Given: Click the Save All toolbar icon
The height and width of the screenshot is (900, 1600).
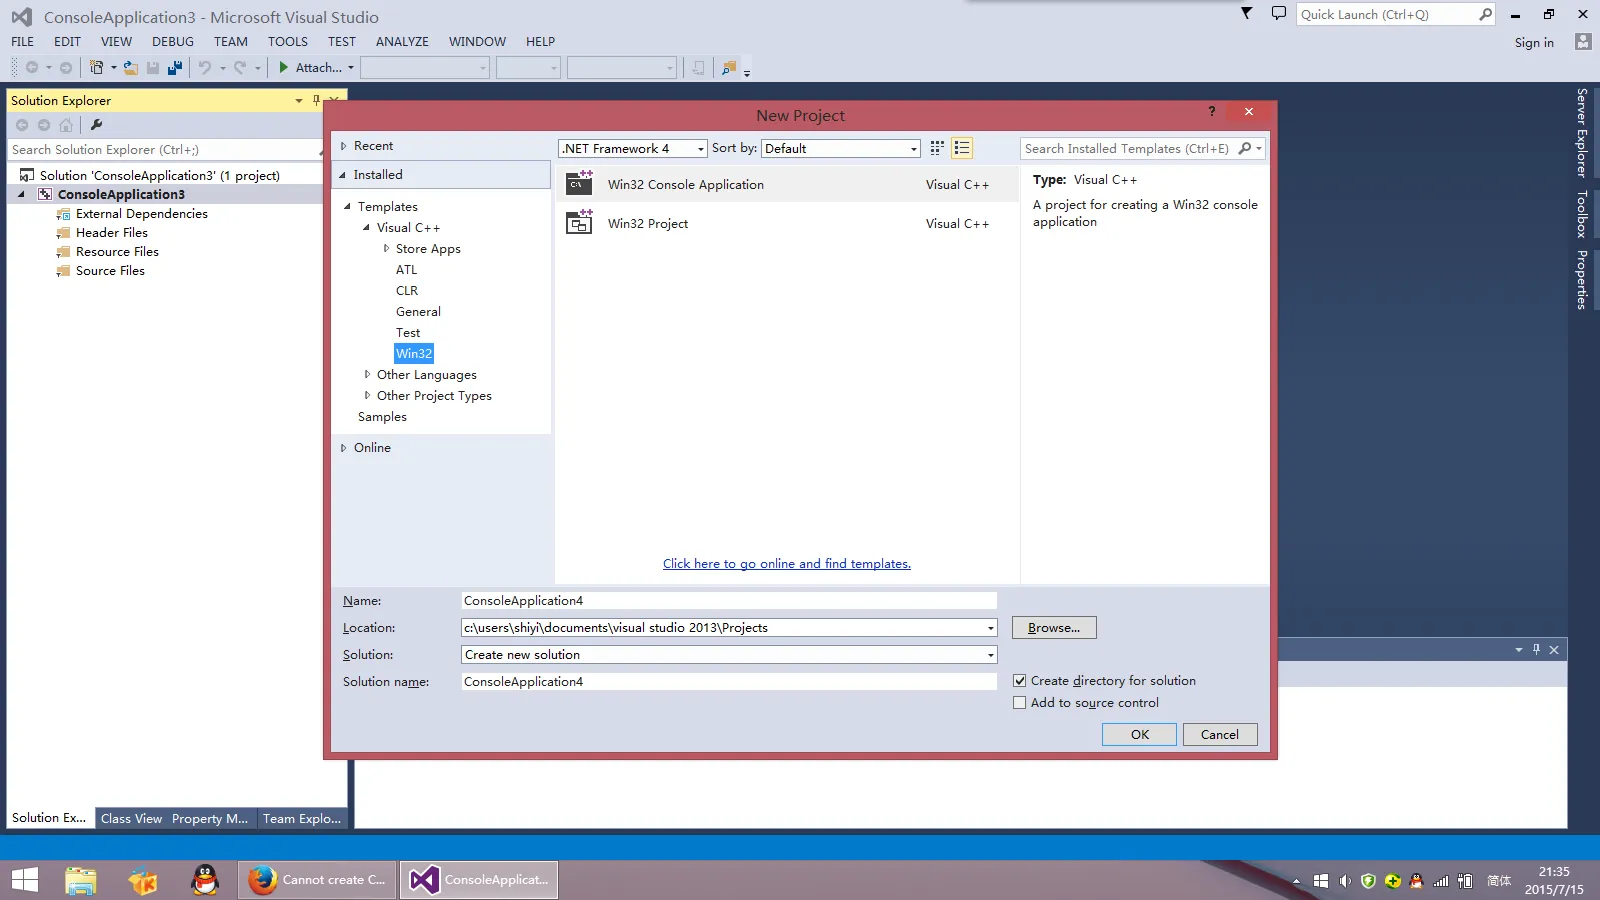Looking at the screenshot, I should click(175, 67).
